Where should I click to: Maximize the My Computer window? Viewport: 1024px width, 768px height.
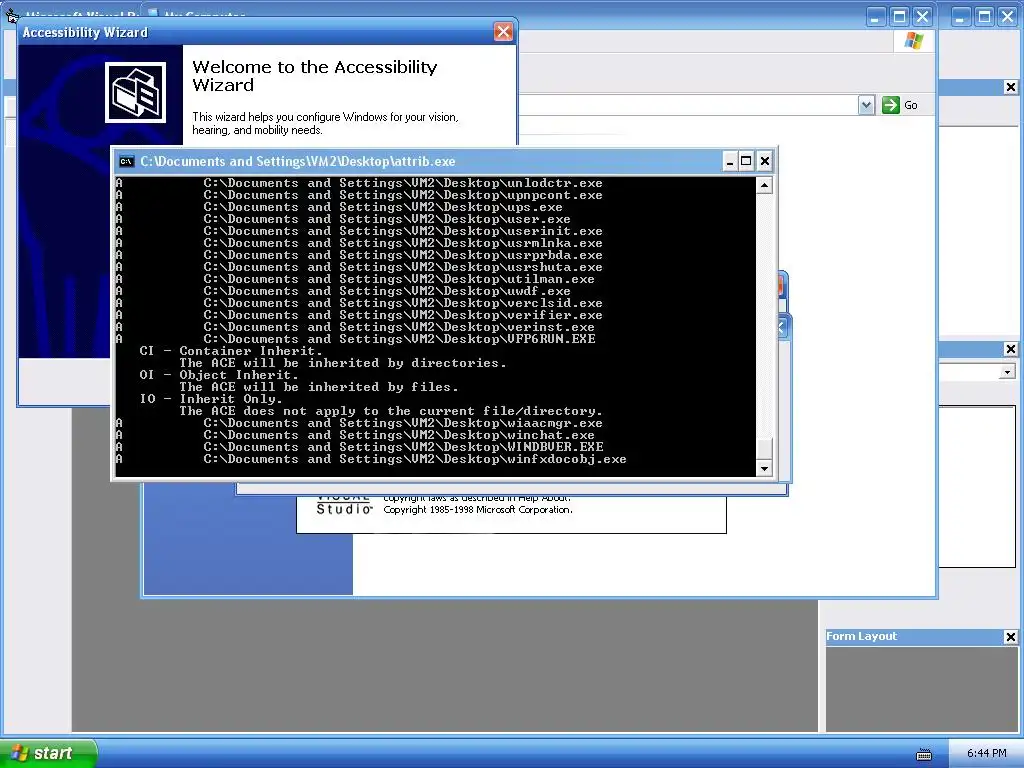click(899, 17)
